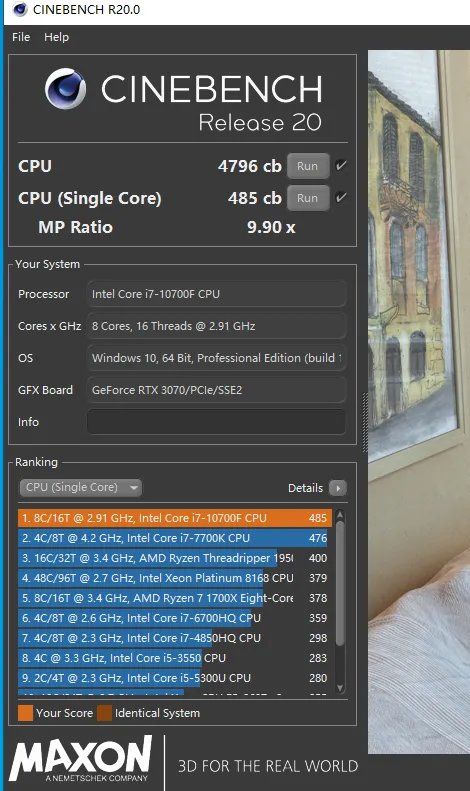Run the multi-core CPU benchmark

pyautogui.click(x=308, y=166)
